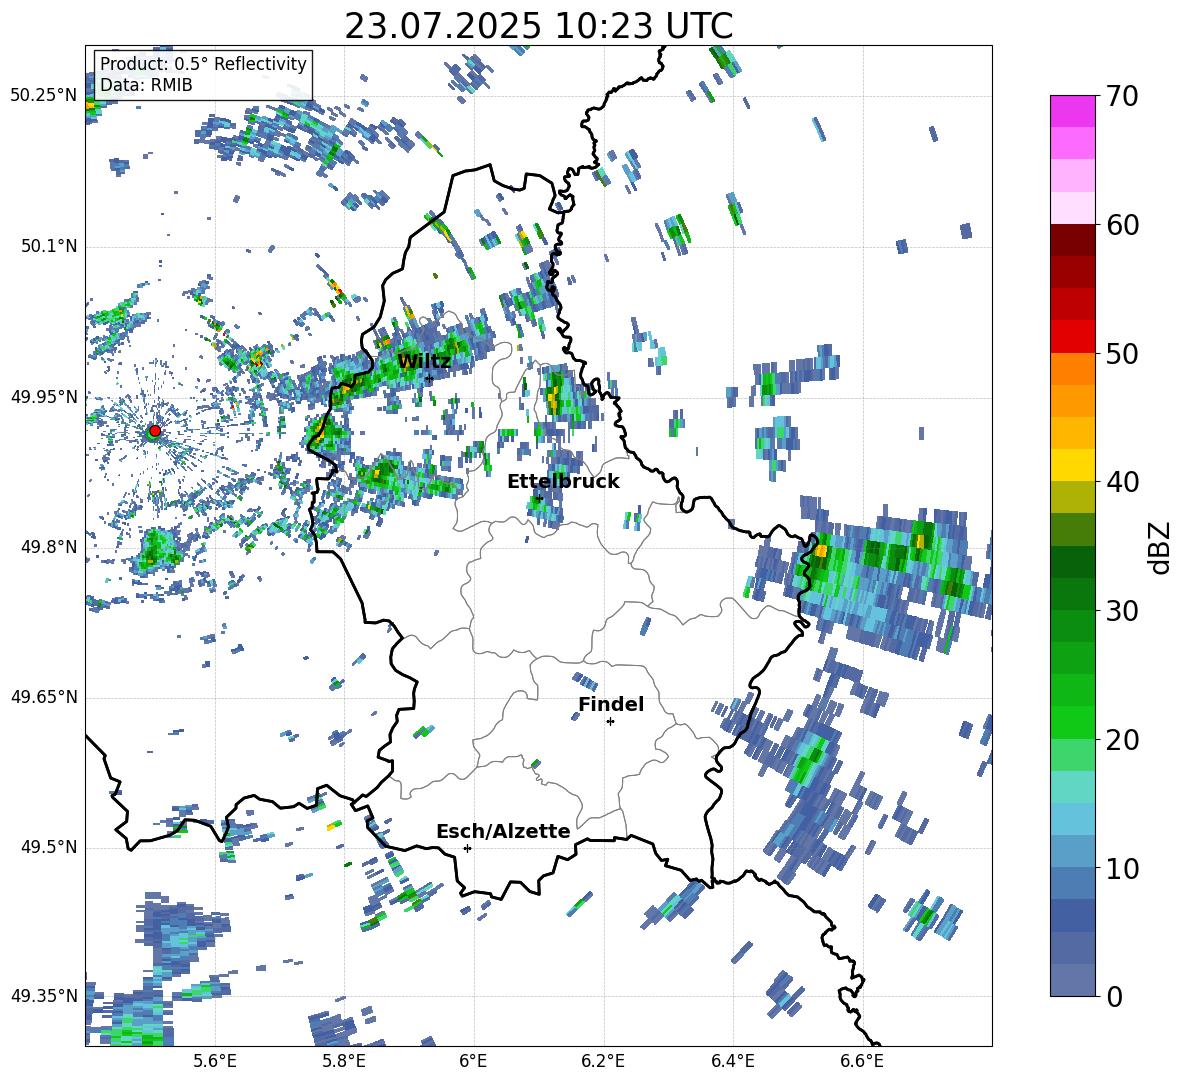Click the 6.4°E longitude label
1184x1081 pixels.
[x=732, y=1061]
